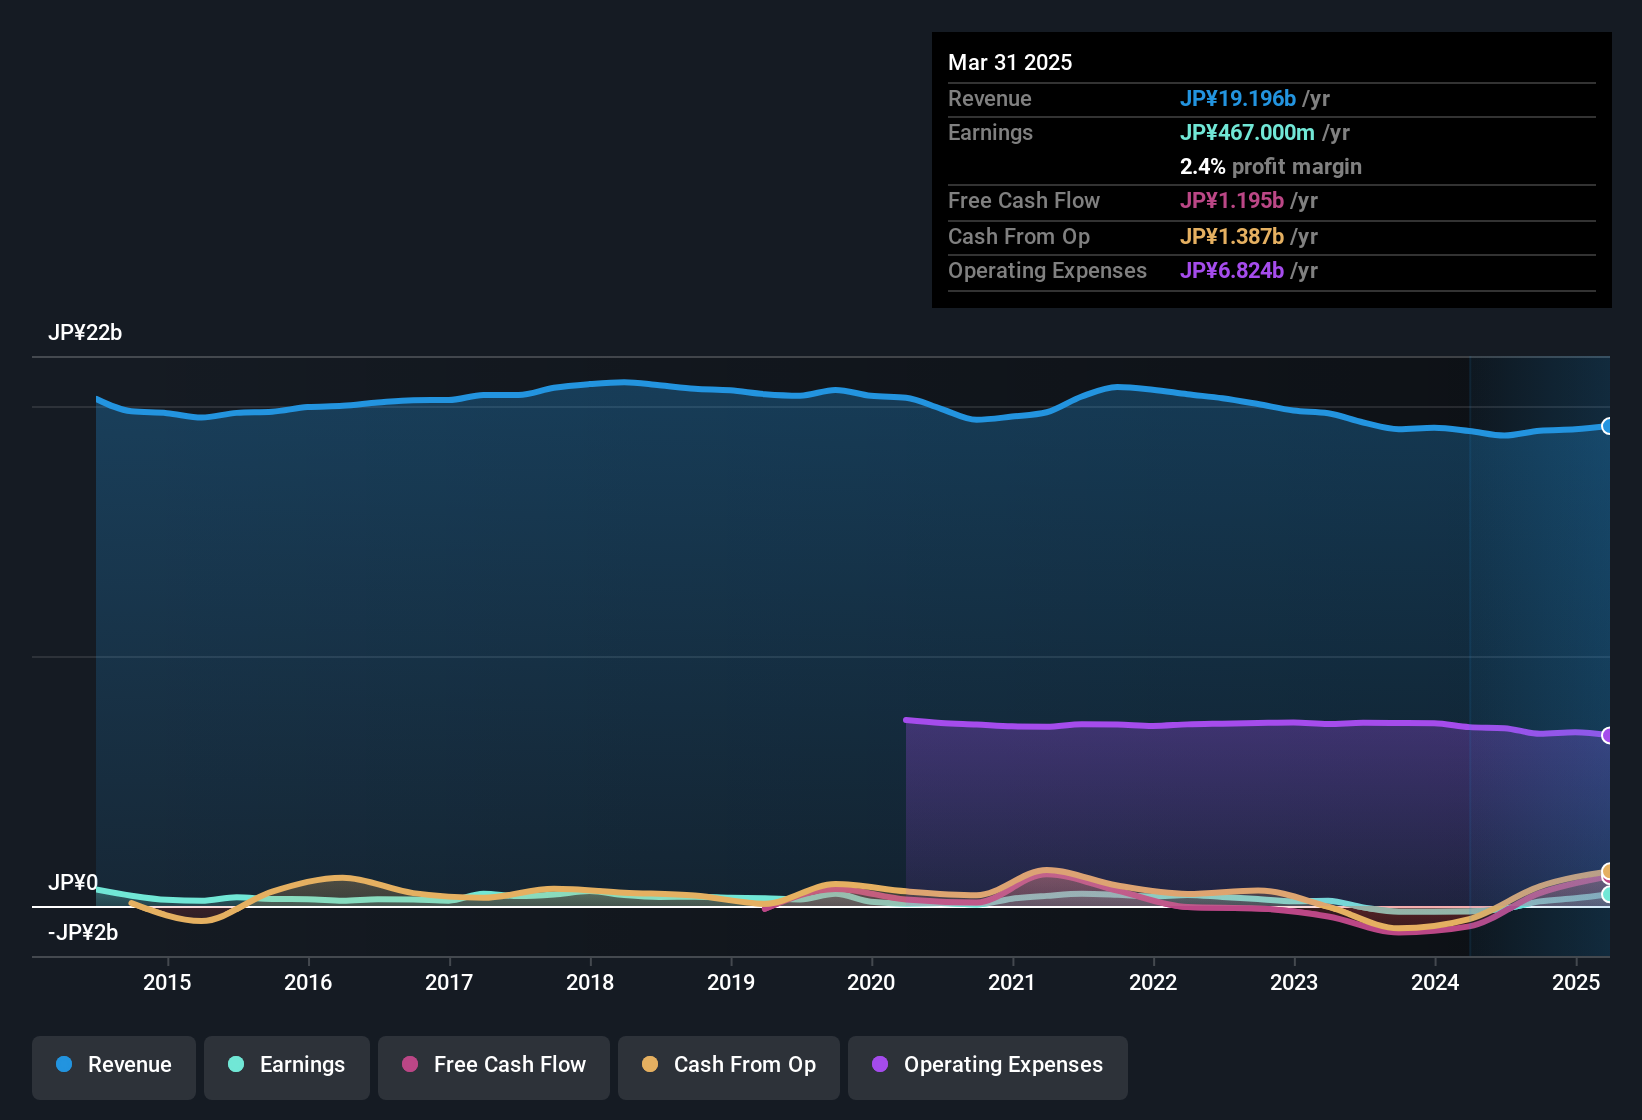Toggle the Earnings legend button
1642x1120 pixels.
287,1068
